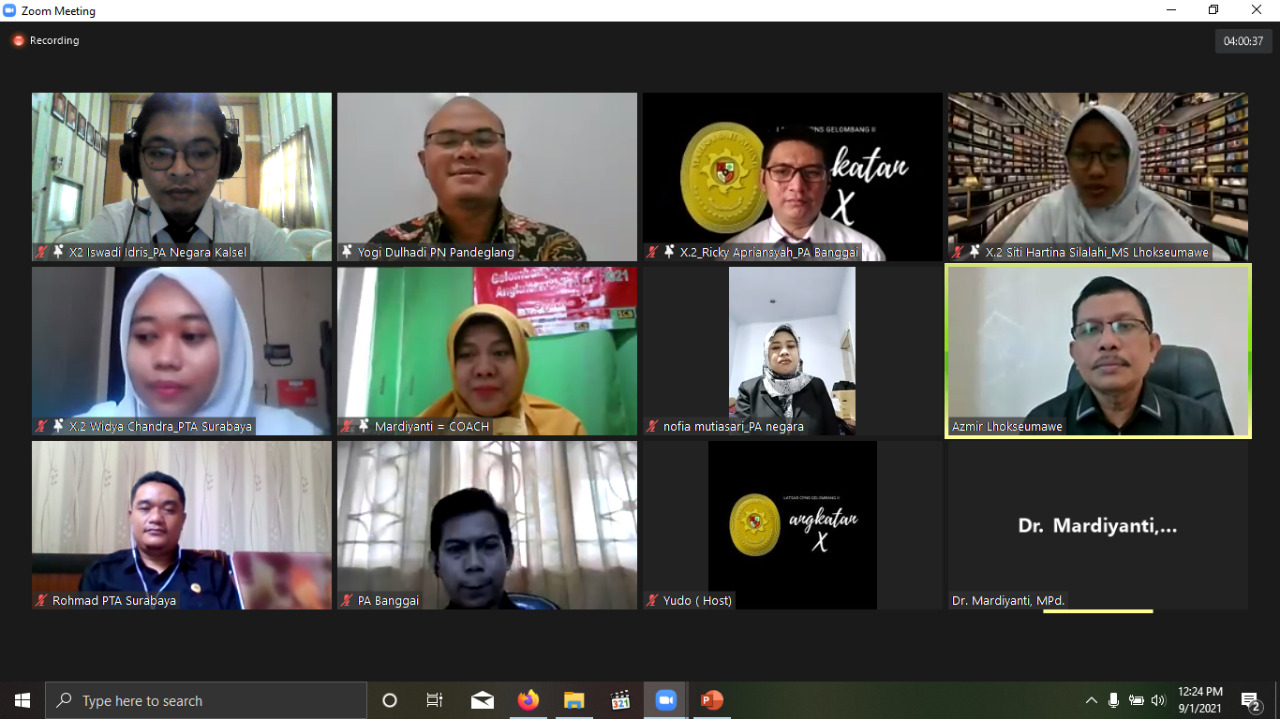Expand hidden system tray icons

tap(1091, 700)
